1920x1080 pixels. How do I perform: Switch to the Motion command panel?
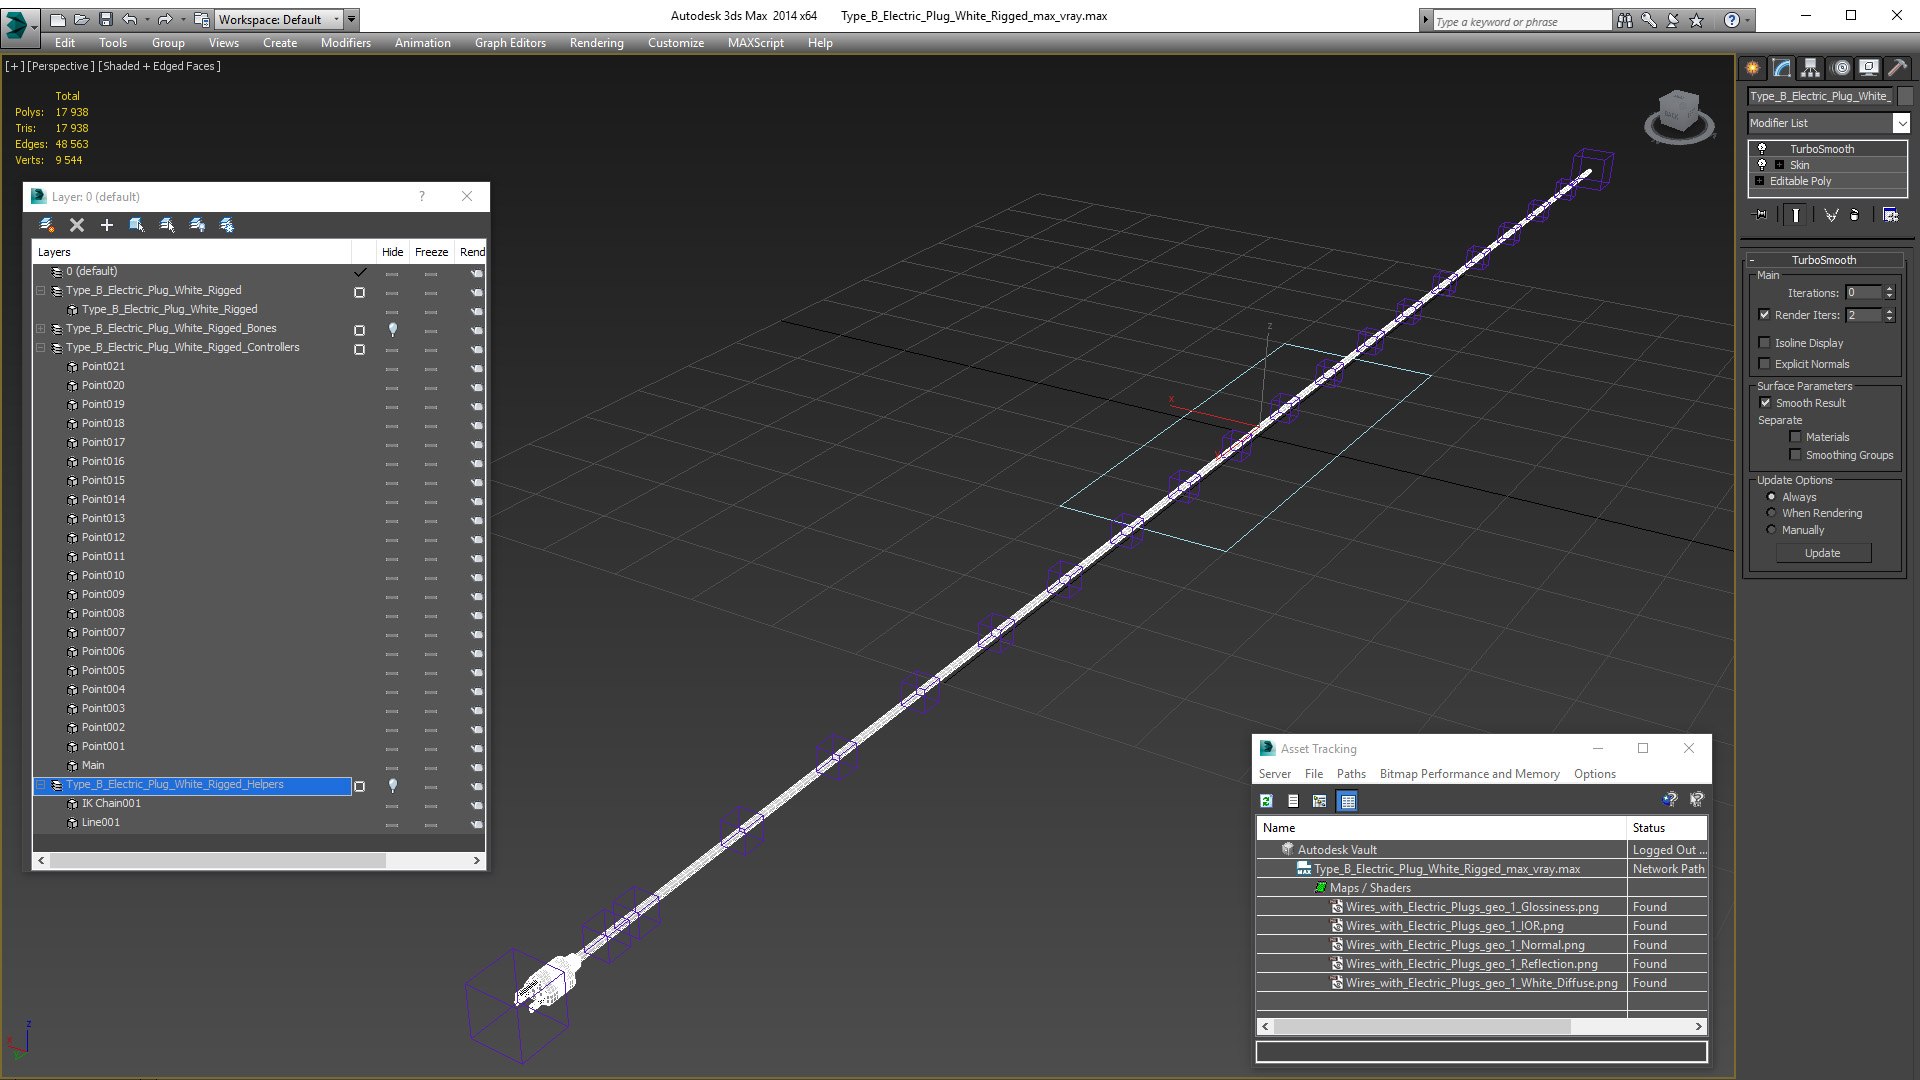tap(1840, 68)
